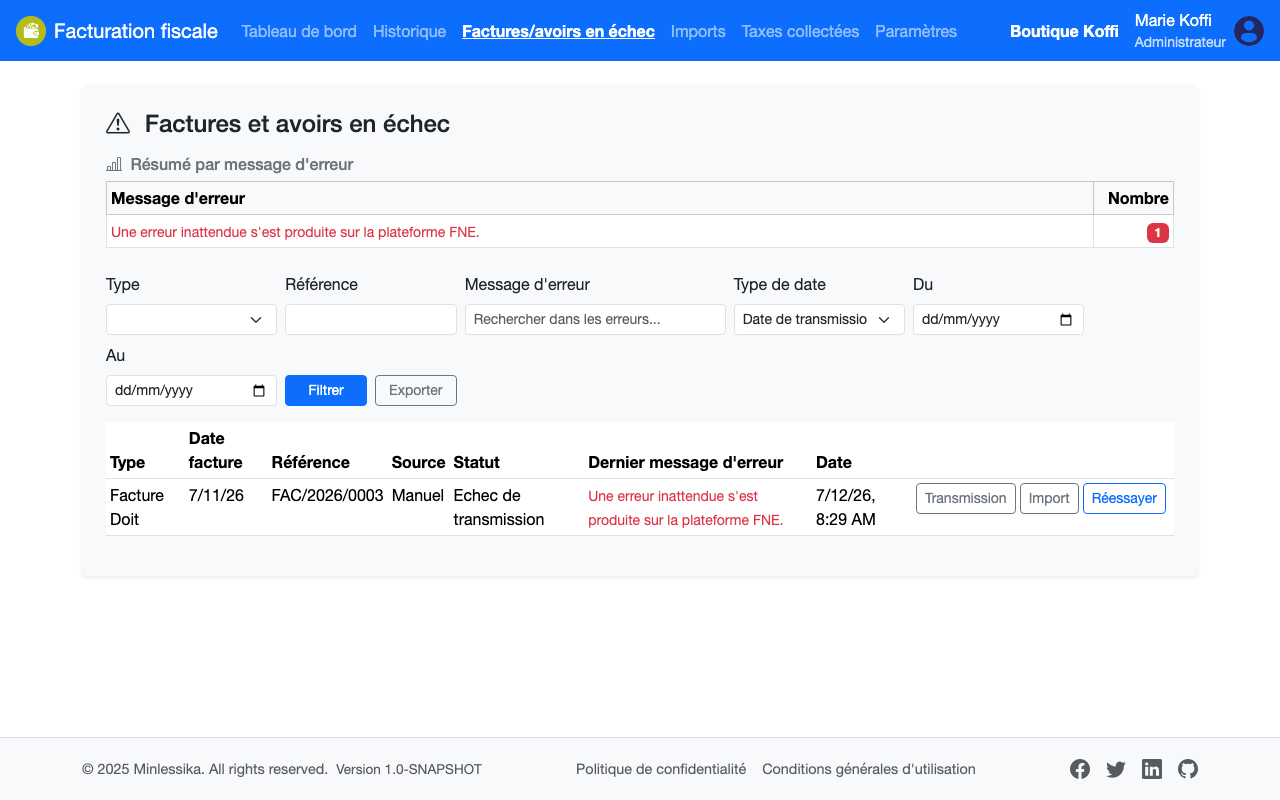Open the Twitter footer icon
The width and height of the screenshot is (1280, 800).
(1116, 769)
